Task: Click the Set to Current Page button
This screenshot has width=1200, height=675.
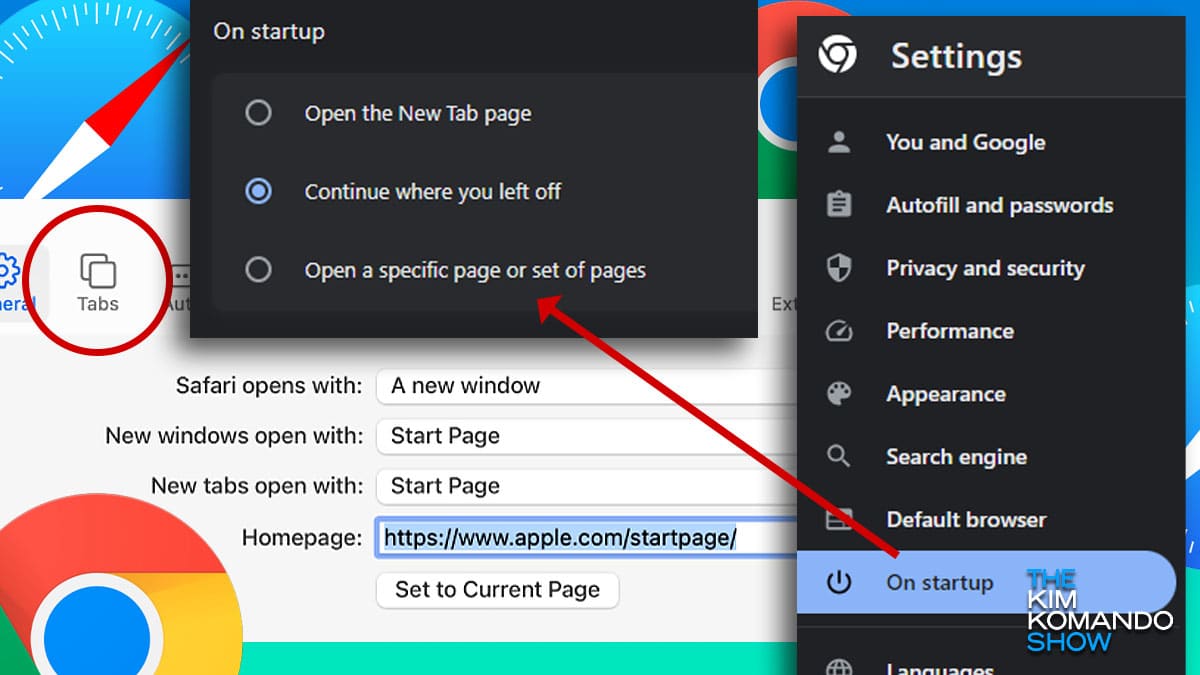Action: tap(497, 589)
